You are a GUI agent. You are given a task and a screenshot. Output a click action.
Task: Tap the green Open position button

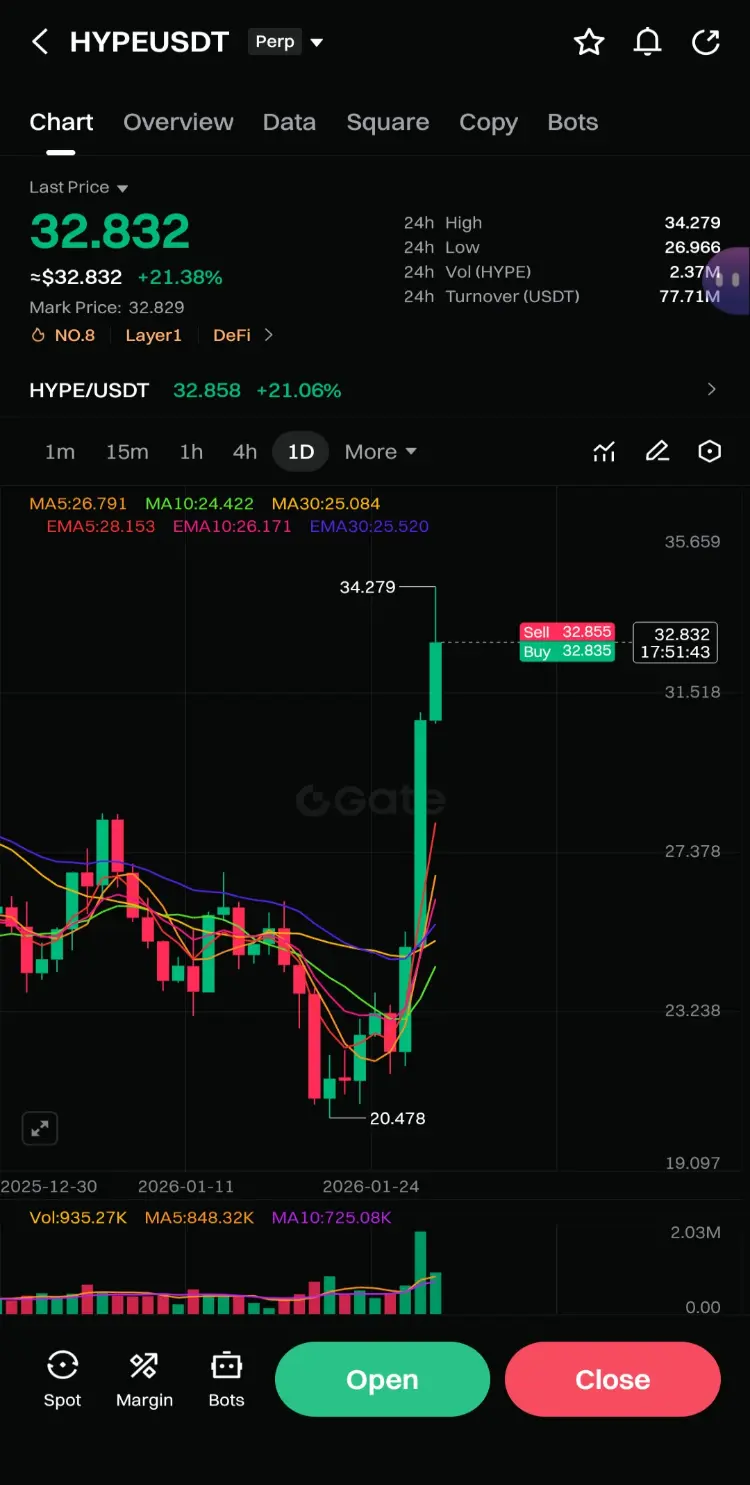pyautogui.click(x=382, y=1379)
